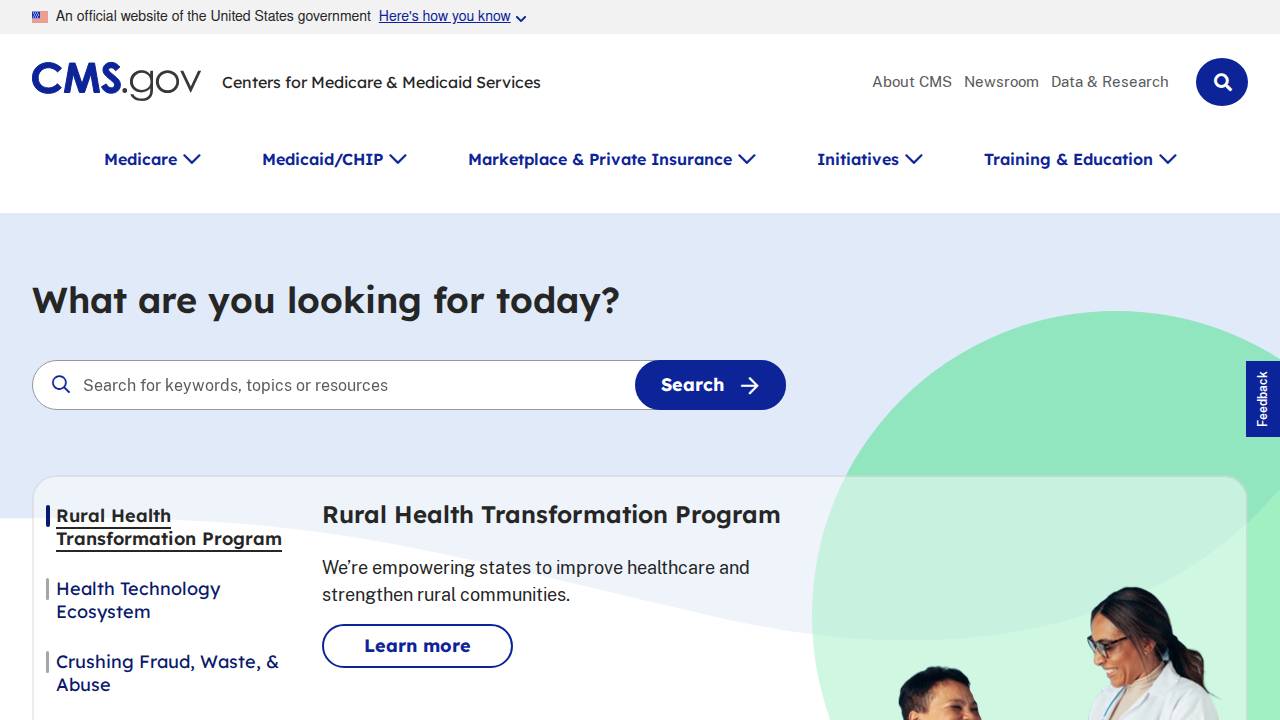Expand "Here's how you know" banner
This screenshot has width=1280, height=720.
coord(452,17)
